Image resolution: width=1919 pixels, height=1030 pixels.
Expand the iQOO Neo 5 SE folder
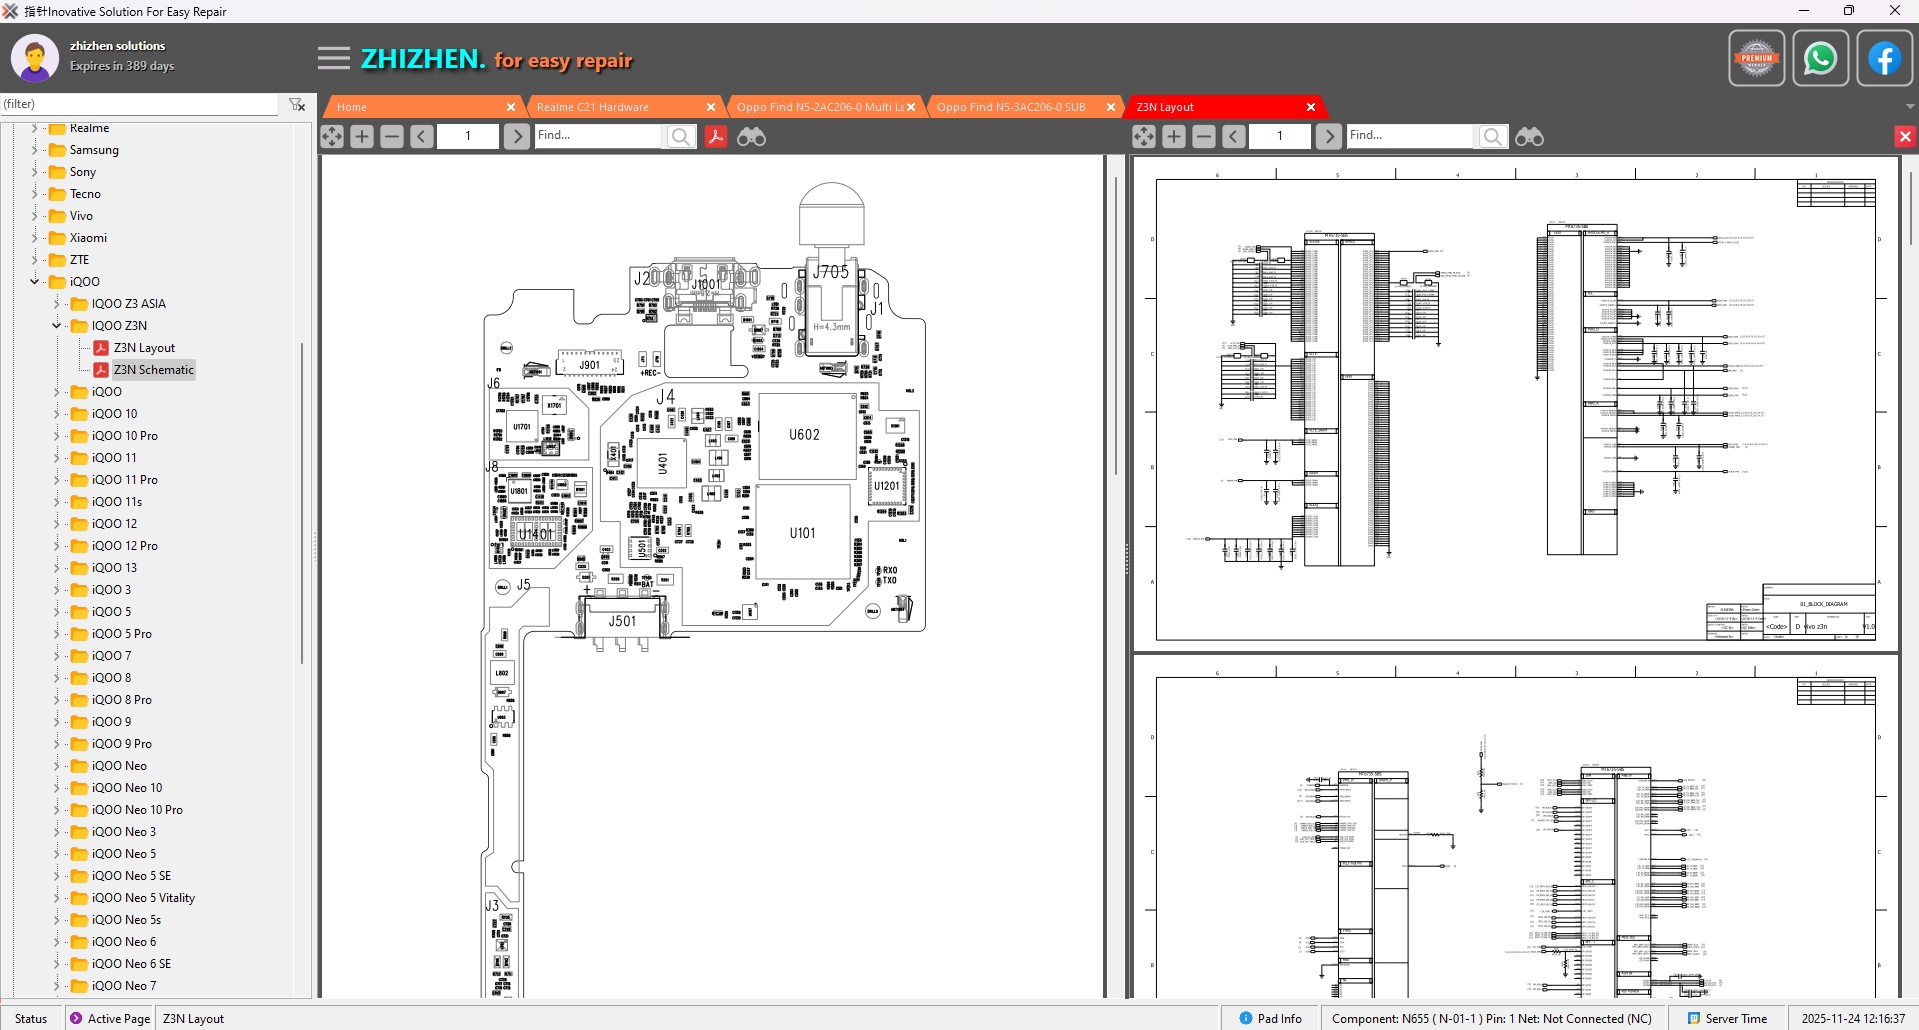click(x=57, y=876)
